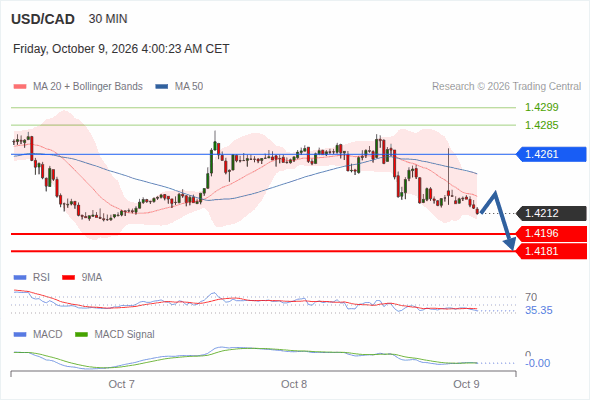The height and width of the screenshot is (400, 590).
Task: Click the red 1.4181 support price tag
Action: 552,251
